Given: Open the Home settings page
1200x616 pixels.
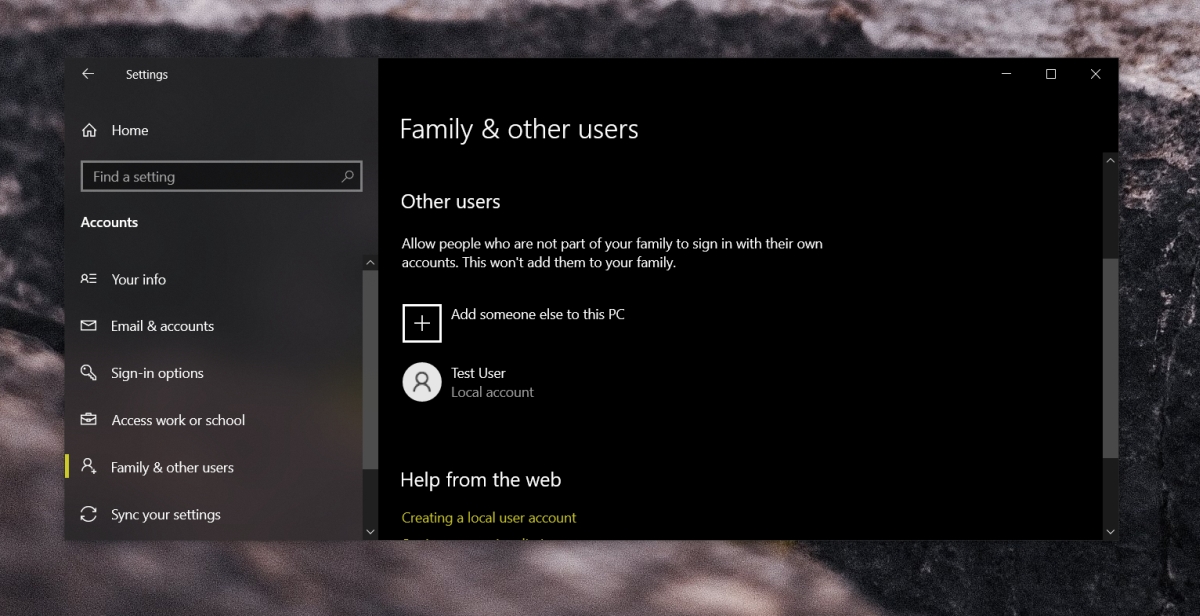Looking at the screenshot, I should point(130,130).
